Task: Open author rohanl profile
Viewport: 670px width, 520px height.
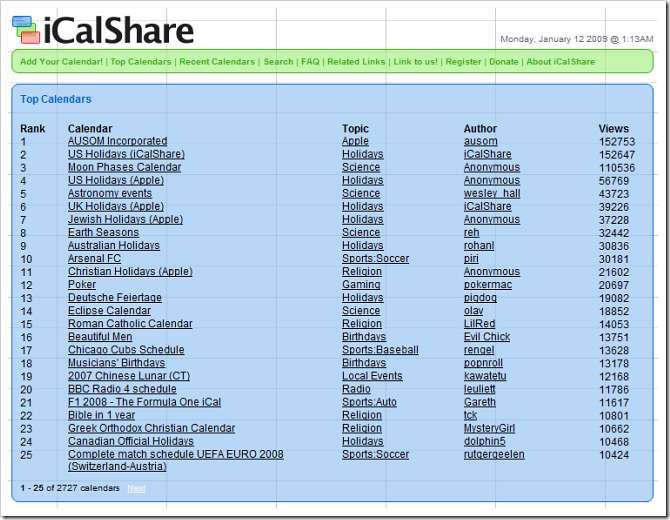Action: pos(479,245)
